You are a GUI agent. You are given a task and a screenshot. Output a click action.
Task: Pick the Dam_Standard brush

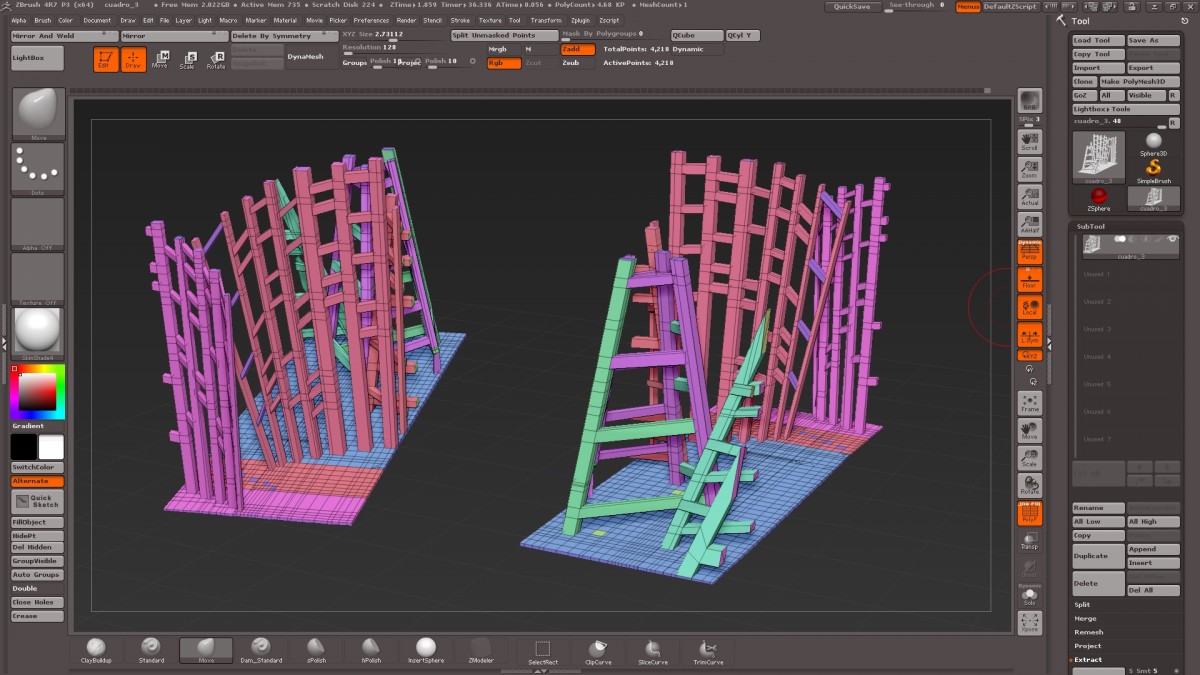pos(261,648)
